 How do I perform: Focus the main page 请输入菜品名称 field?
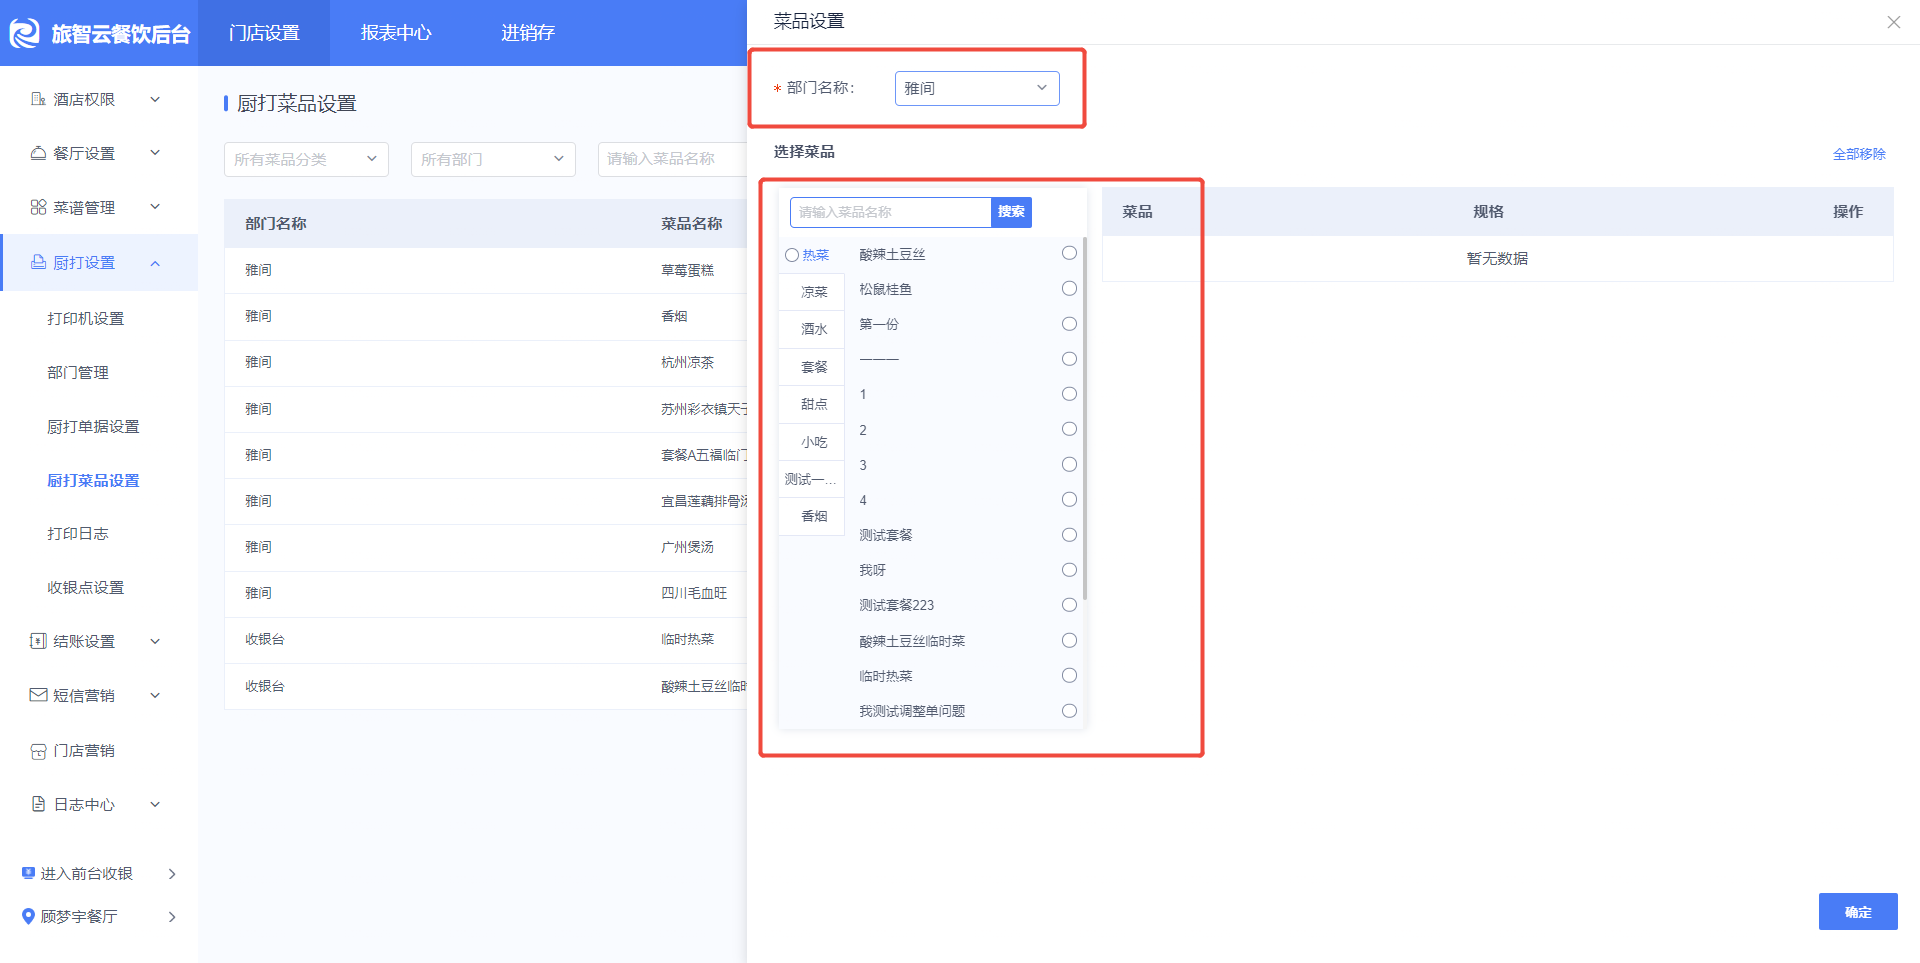672,159
